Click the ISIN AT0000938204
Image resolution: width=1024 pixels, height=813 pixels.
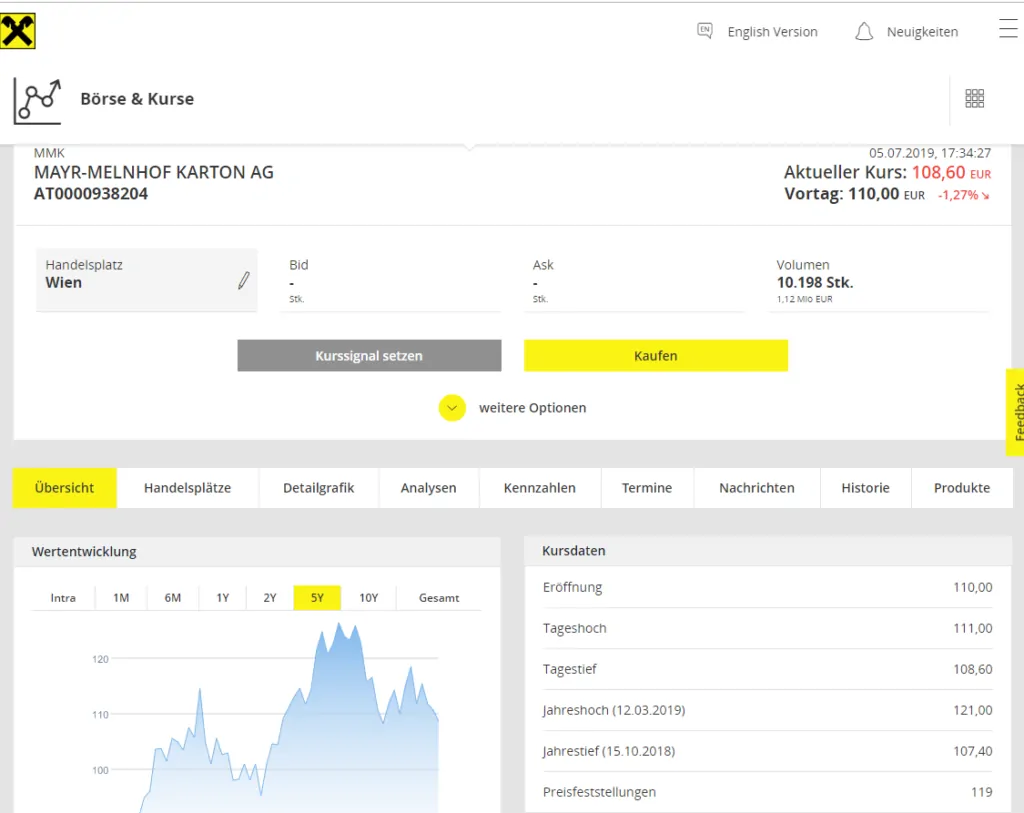pyautogui.click(x=91, y=194)
